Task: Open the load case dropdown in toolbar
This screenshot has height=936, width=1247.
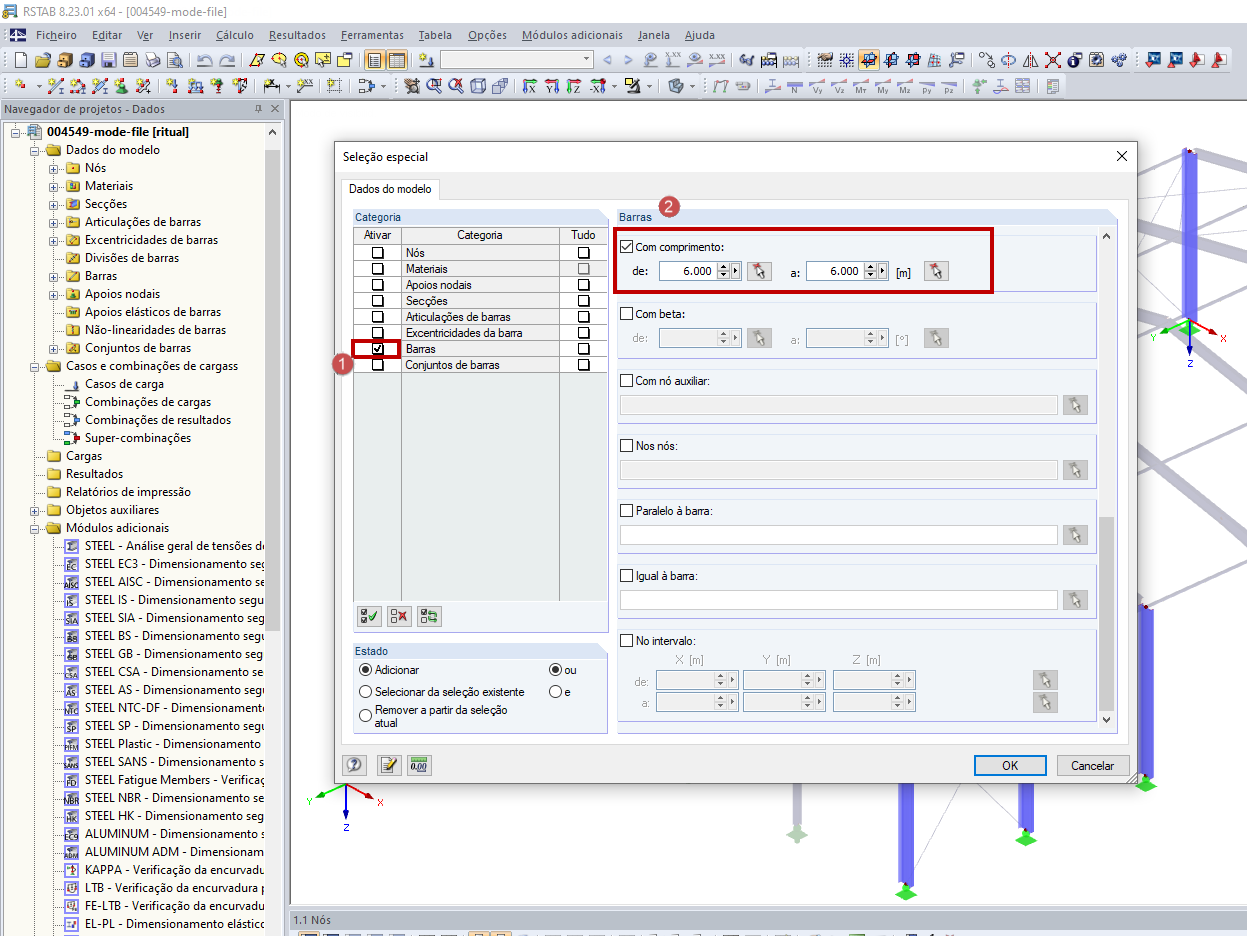Action: pyautogui.click(x=585, y=60)
